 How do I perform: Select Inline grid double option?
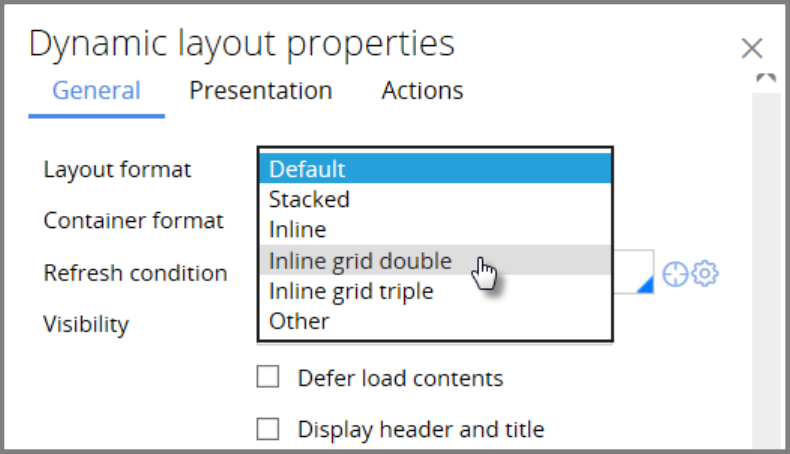point(435,260)
